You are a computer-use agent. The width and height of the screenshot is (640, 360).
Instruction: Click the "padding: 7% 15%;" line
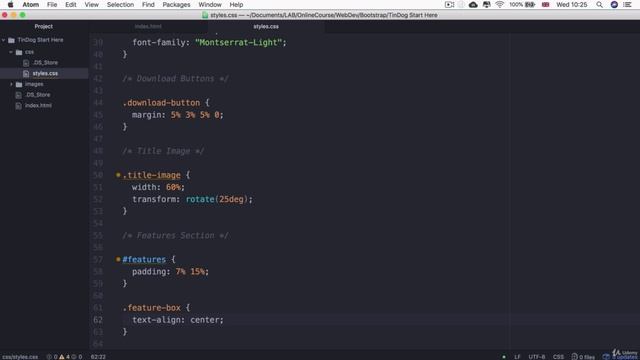(170, 271)
